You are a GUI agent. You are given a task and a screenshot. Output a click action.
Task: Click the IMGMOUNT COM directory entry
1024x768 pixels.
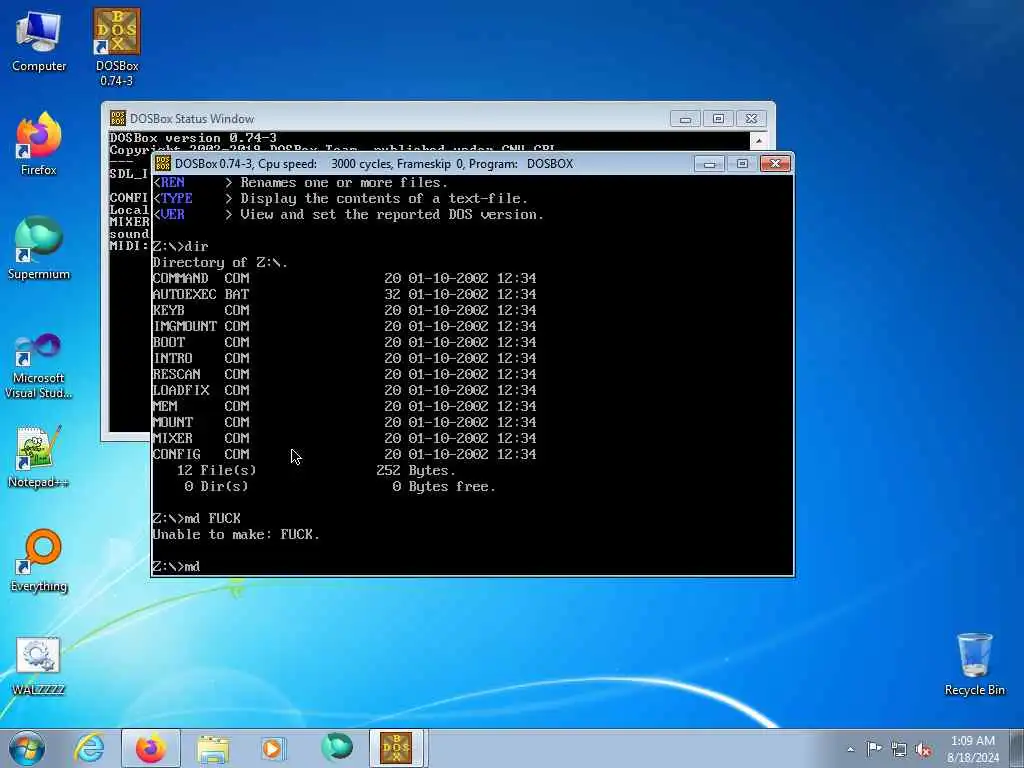[344, 327]
